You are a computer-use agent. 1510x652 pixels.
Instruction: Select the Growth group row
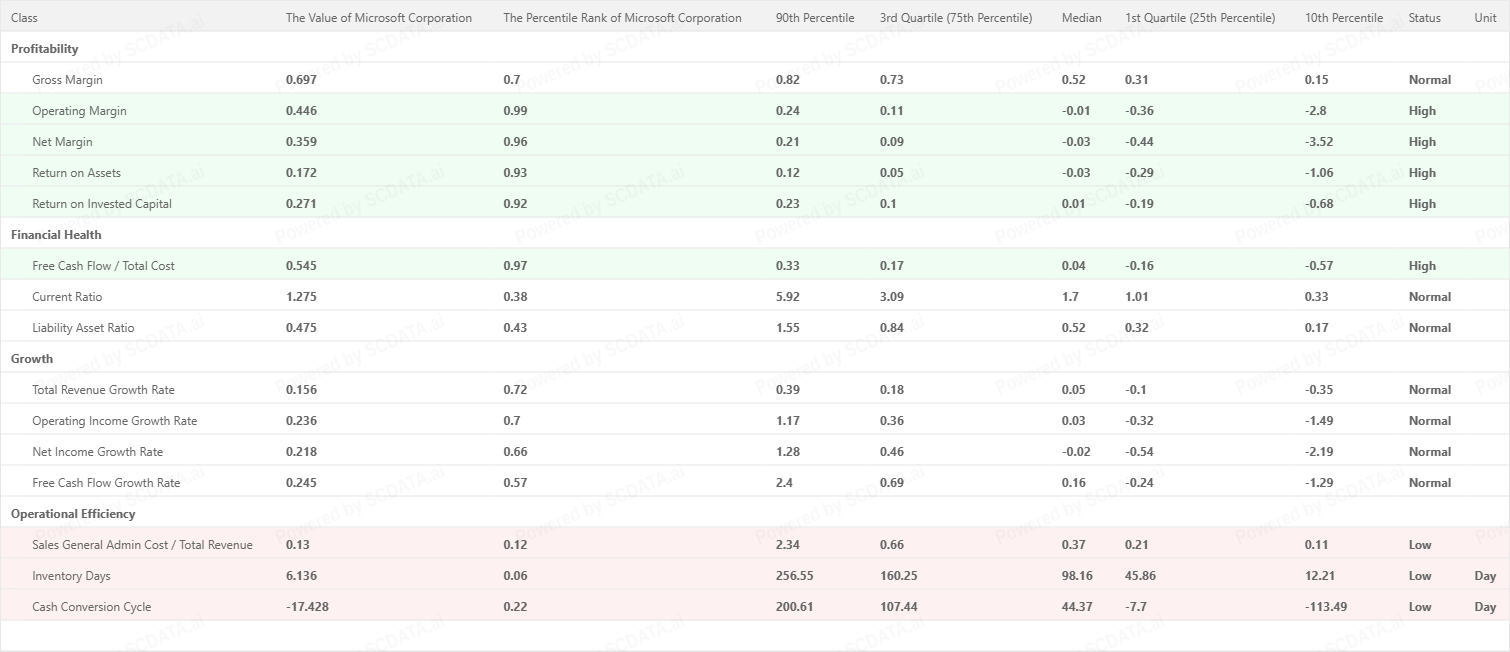click(32, 359)
